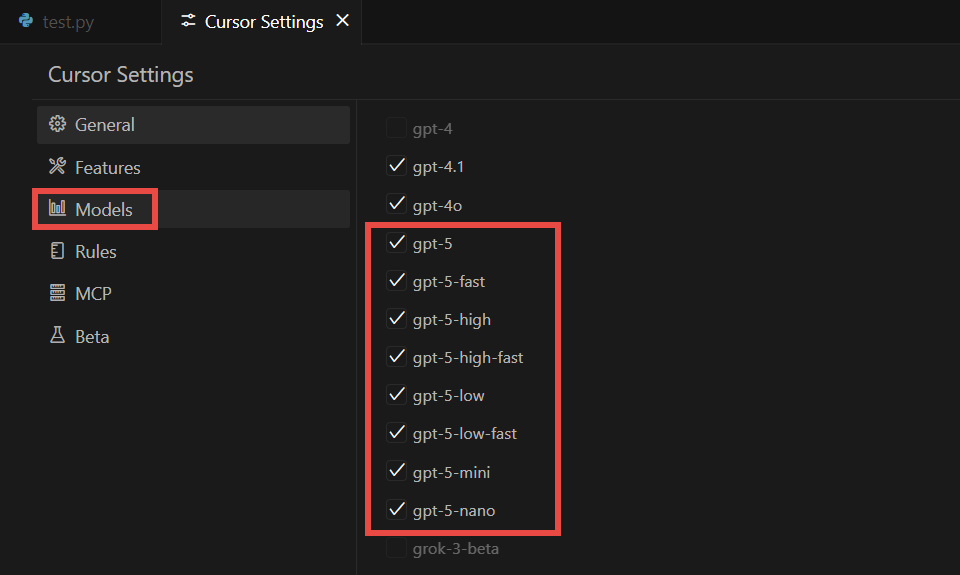The image size is (960, 575).
Task: Click the gear icon beside General
Action: pos(58,124)
